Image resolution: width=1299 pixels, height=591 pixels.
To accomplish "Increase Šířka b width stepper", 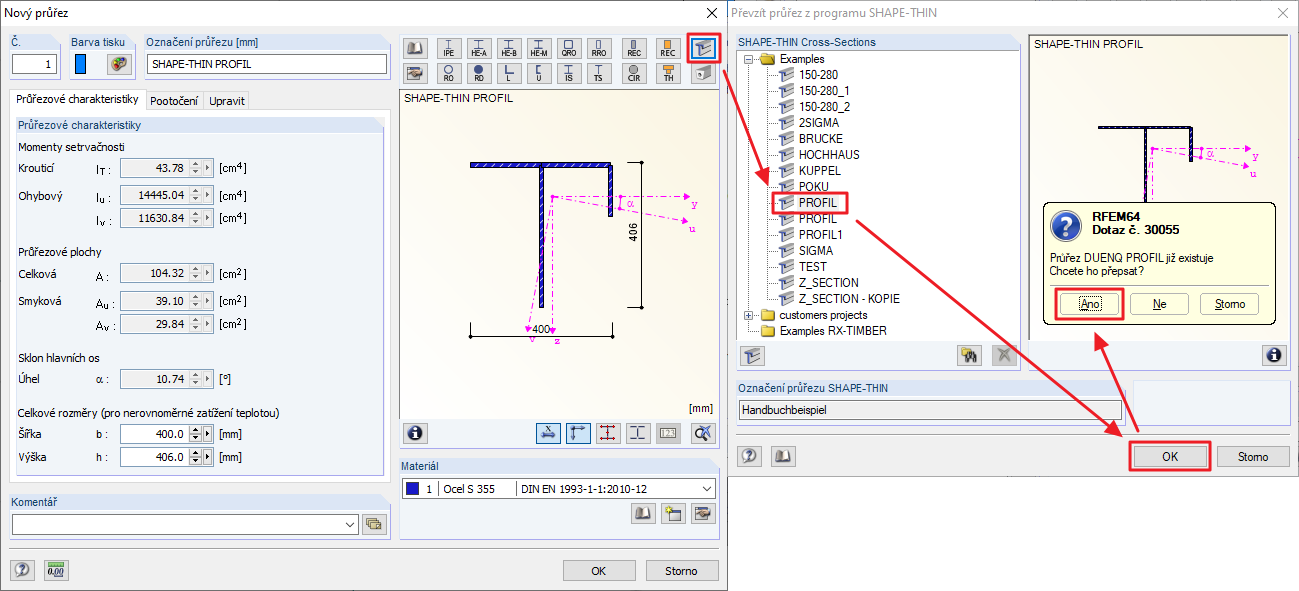I will (x=195, y=430).
